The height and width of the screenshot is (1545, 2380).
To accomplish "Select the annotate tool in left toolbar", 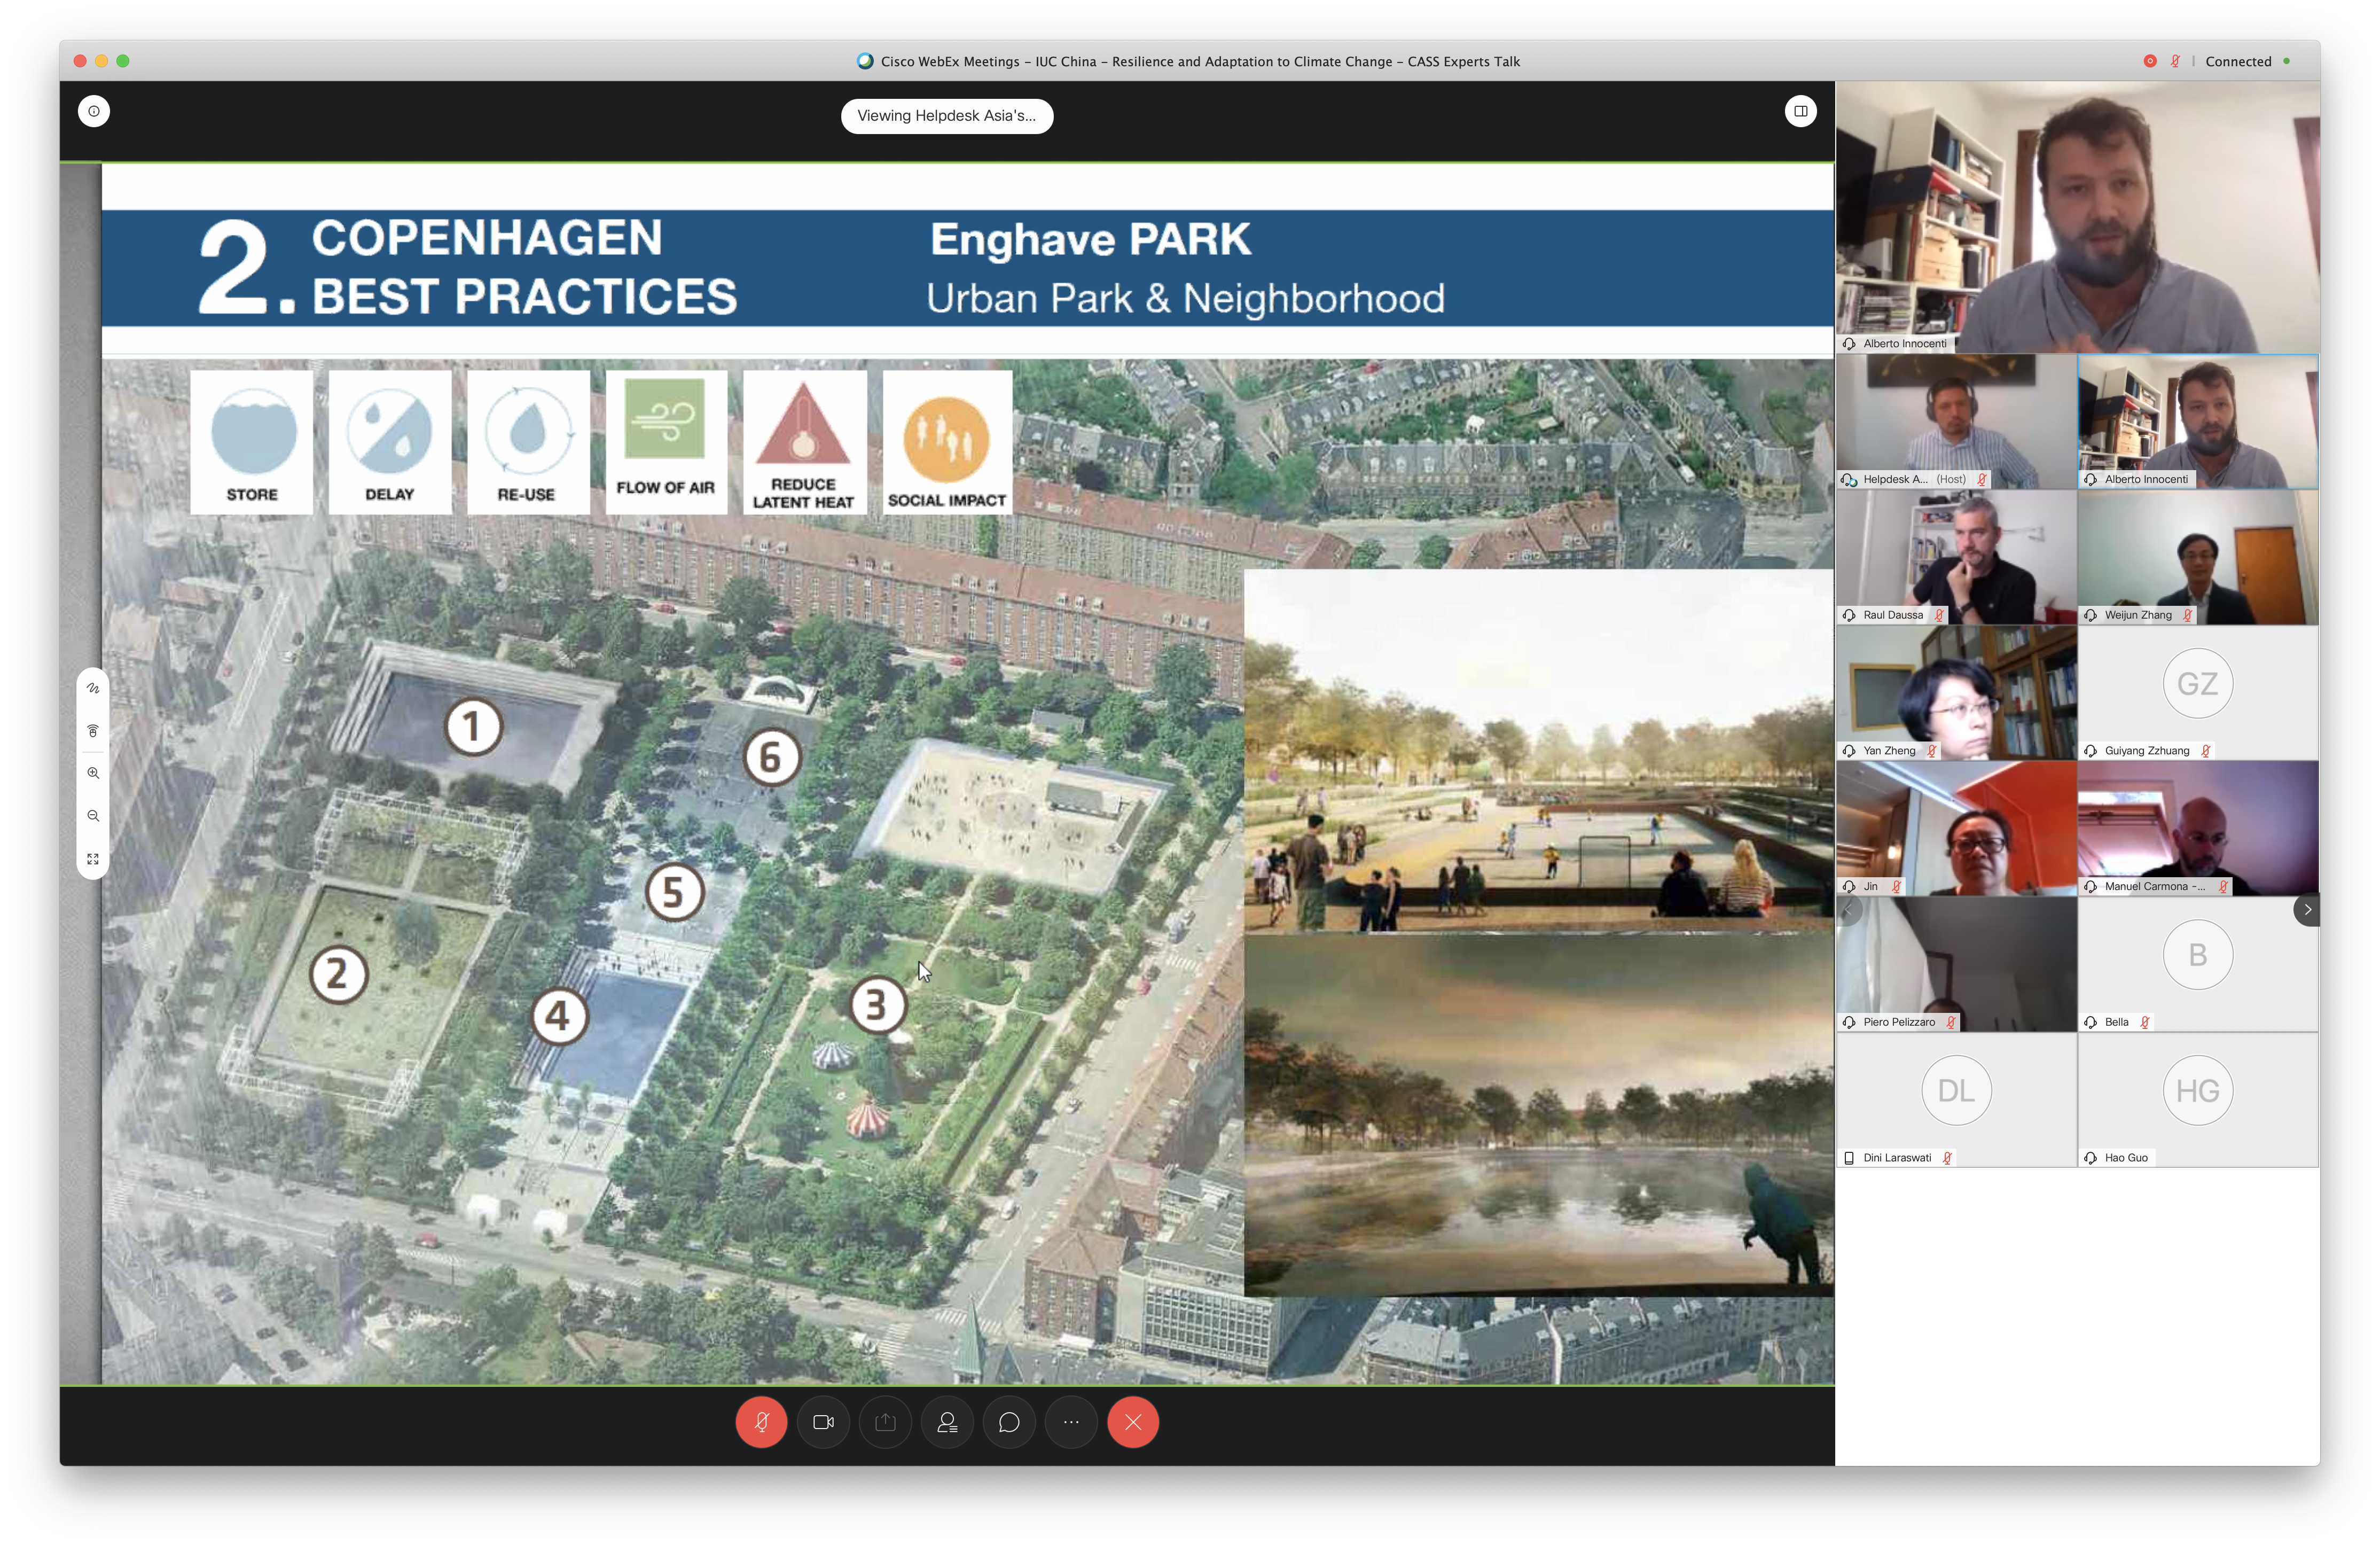I will click(93, 688).
